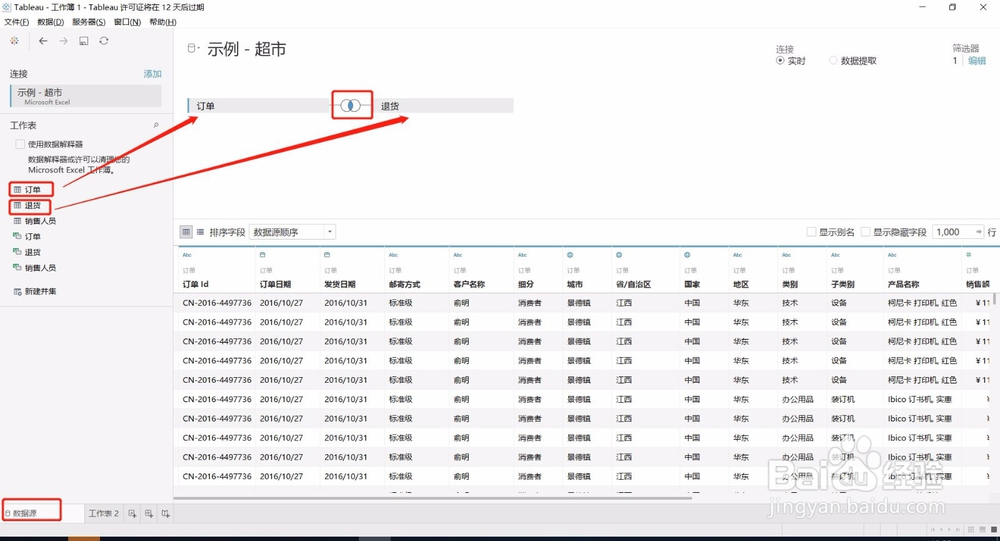Select the 订单 named range below 销售人员
The image size is (1000, 541).
[x=27, y=236]
